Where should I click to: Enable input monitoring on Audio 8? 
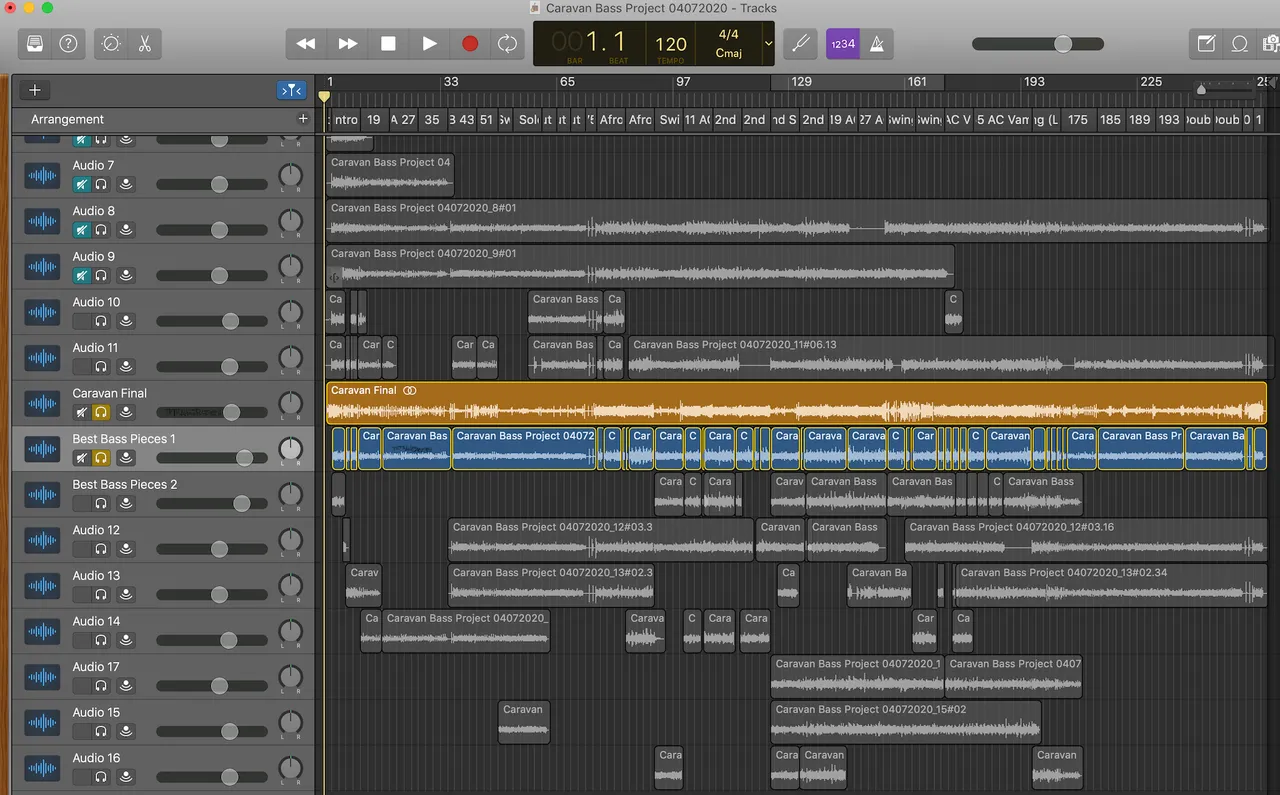pyautogui.click(x=126, y=230)
